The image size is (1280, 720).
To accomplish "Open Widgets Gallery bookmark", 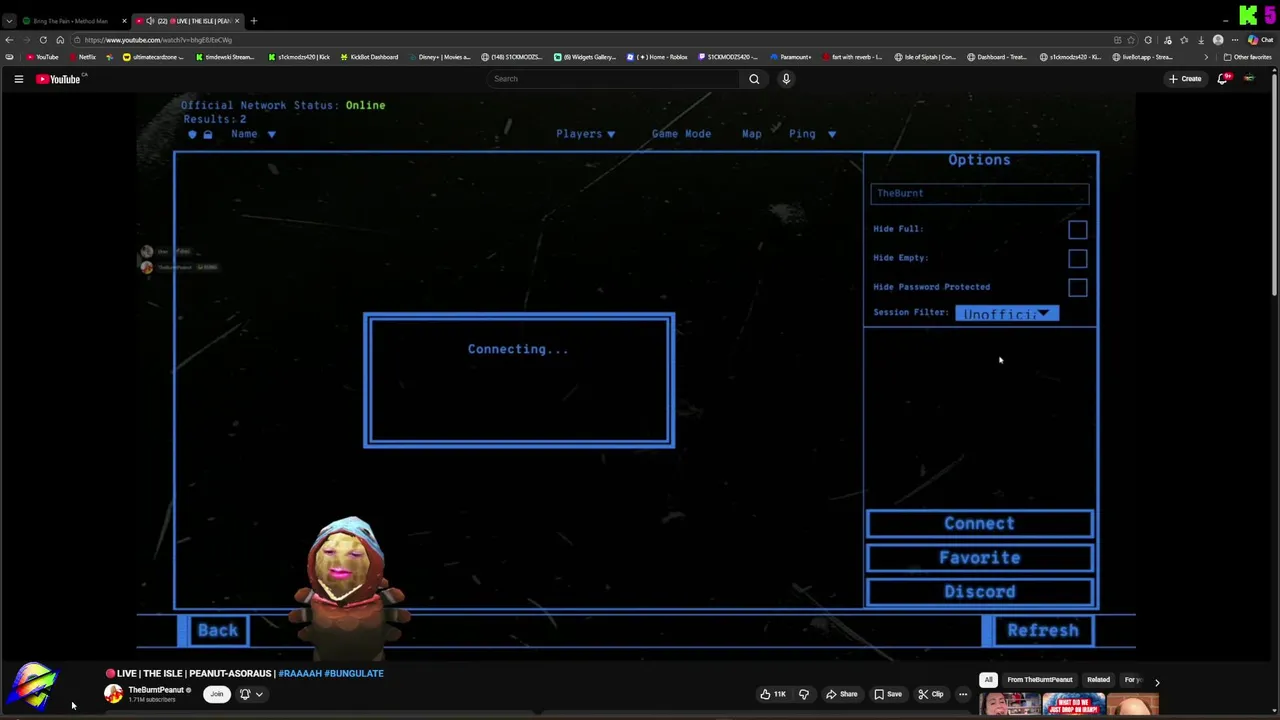I will 586,57.
